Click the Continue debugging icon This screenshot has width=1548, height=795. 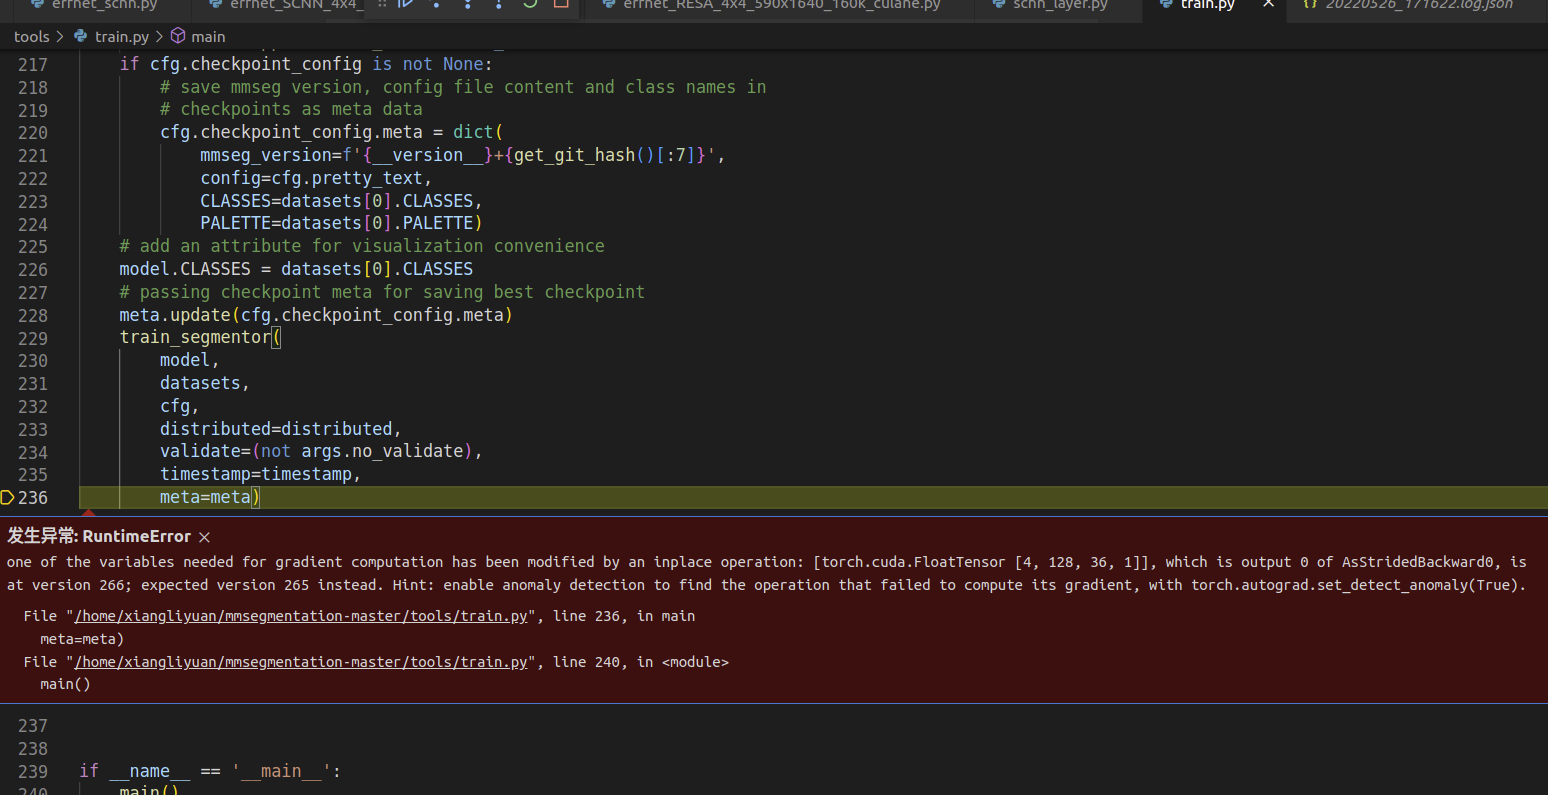click(x=405, y=5)
